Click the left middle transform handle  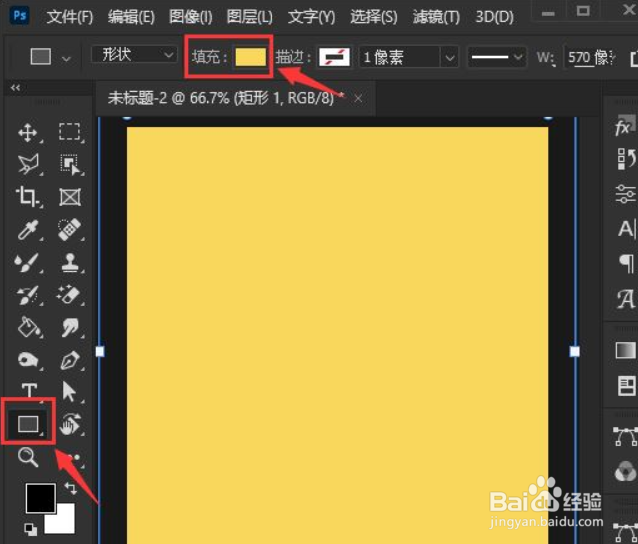pos(100,352)
